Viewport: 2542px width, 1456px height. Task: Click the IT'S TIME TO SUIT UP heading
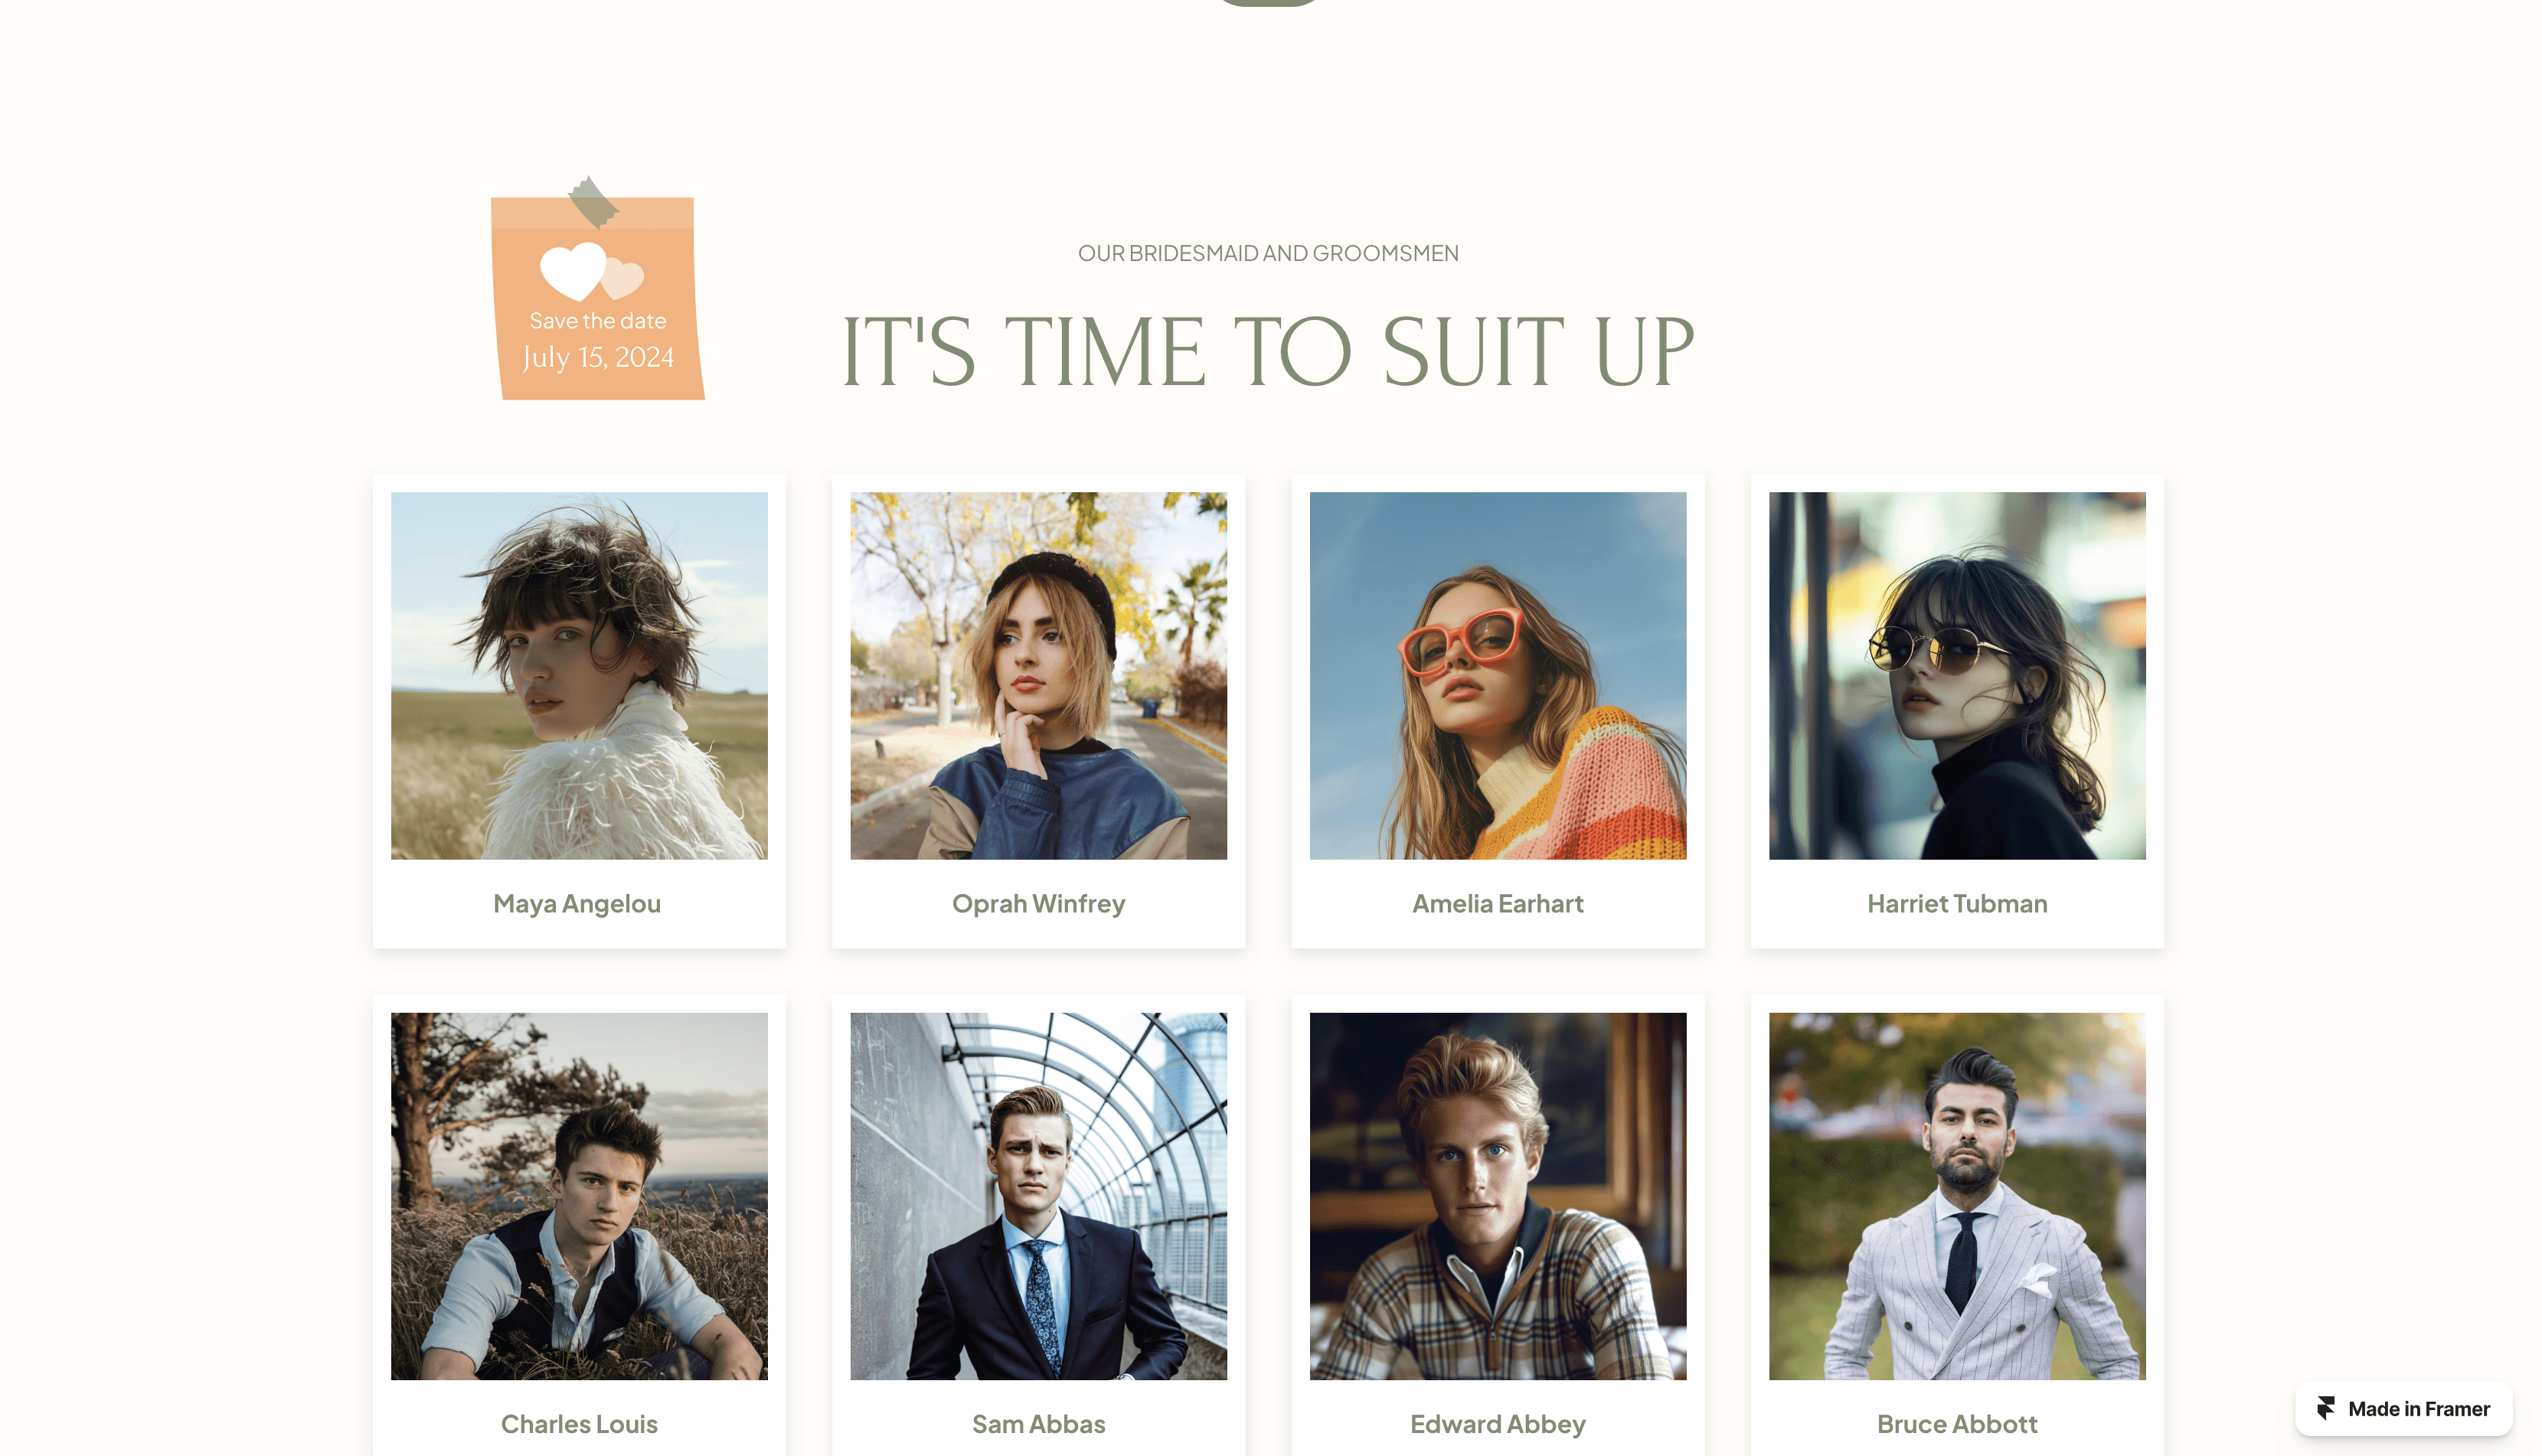(1268, 351)
